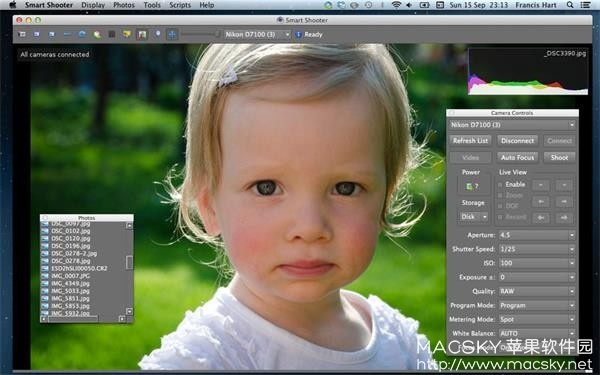Click the Refresh List button
This screenshot has height=375, width=600.
pyautogui.click(x=470, y=141)
